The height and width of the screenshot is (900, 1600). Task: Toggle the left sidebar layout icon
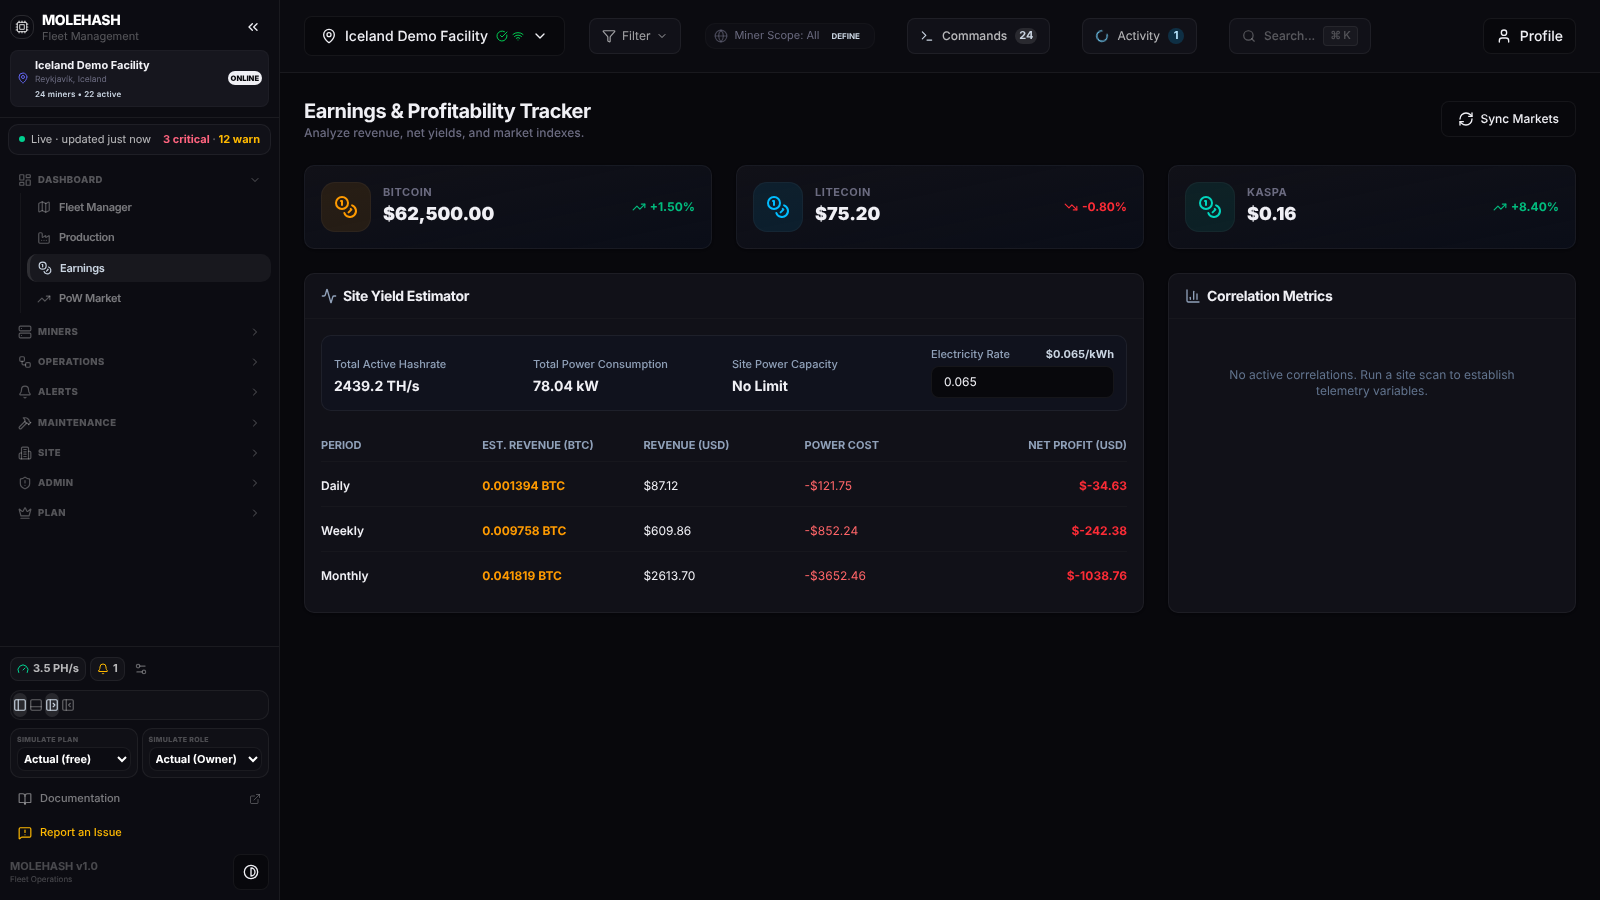pyautogui.click(x=20, y=705)
